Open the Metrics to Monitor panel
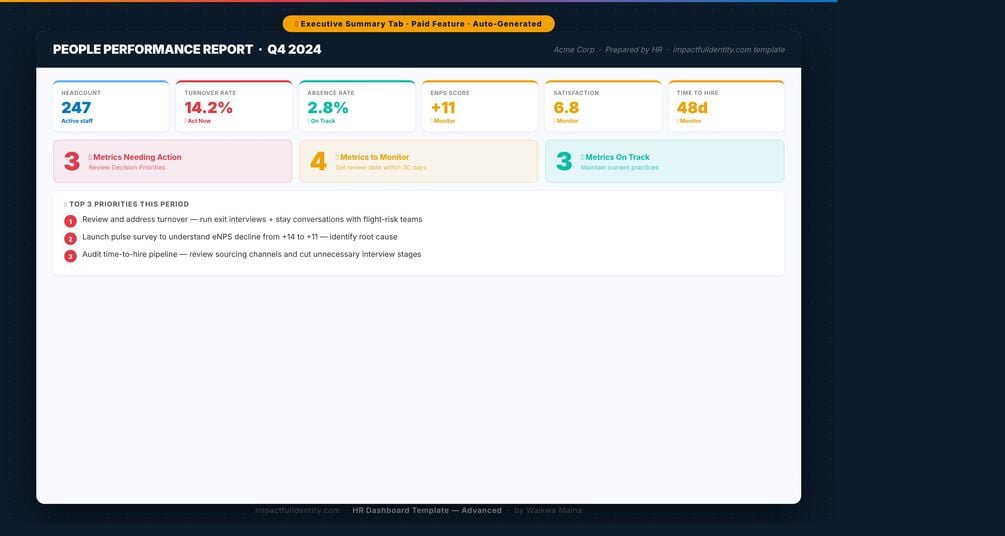Screen dimensions: 1005x536 (419, 161)
